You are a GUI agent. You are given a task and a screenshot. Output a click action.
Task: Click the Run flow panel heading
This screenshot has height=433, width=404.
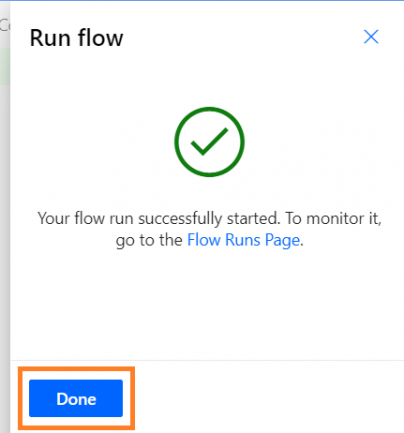[77, 38]
